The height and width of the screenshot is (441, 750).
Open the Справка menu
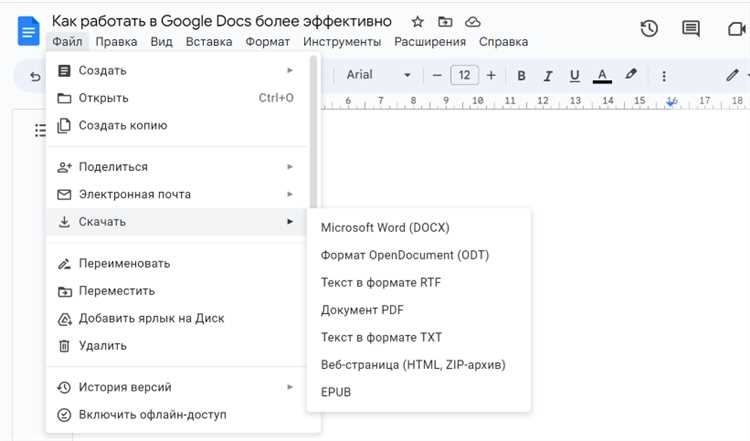click(503, 42)
